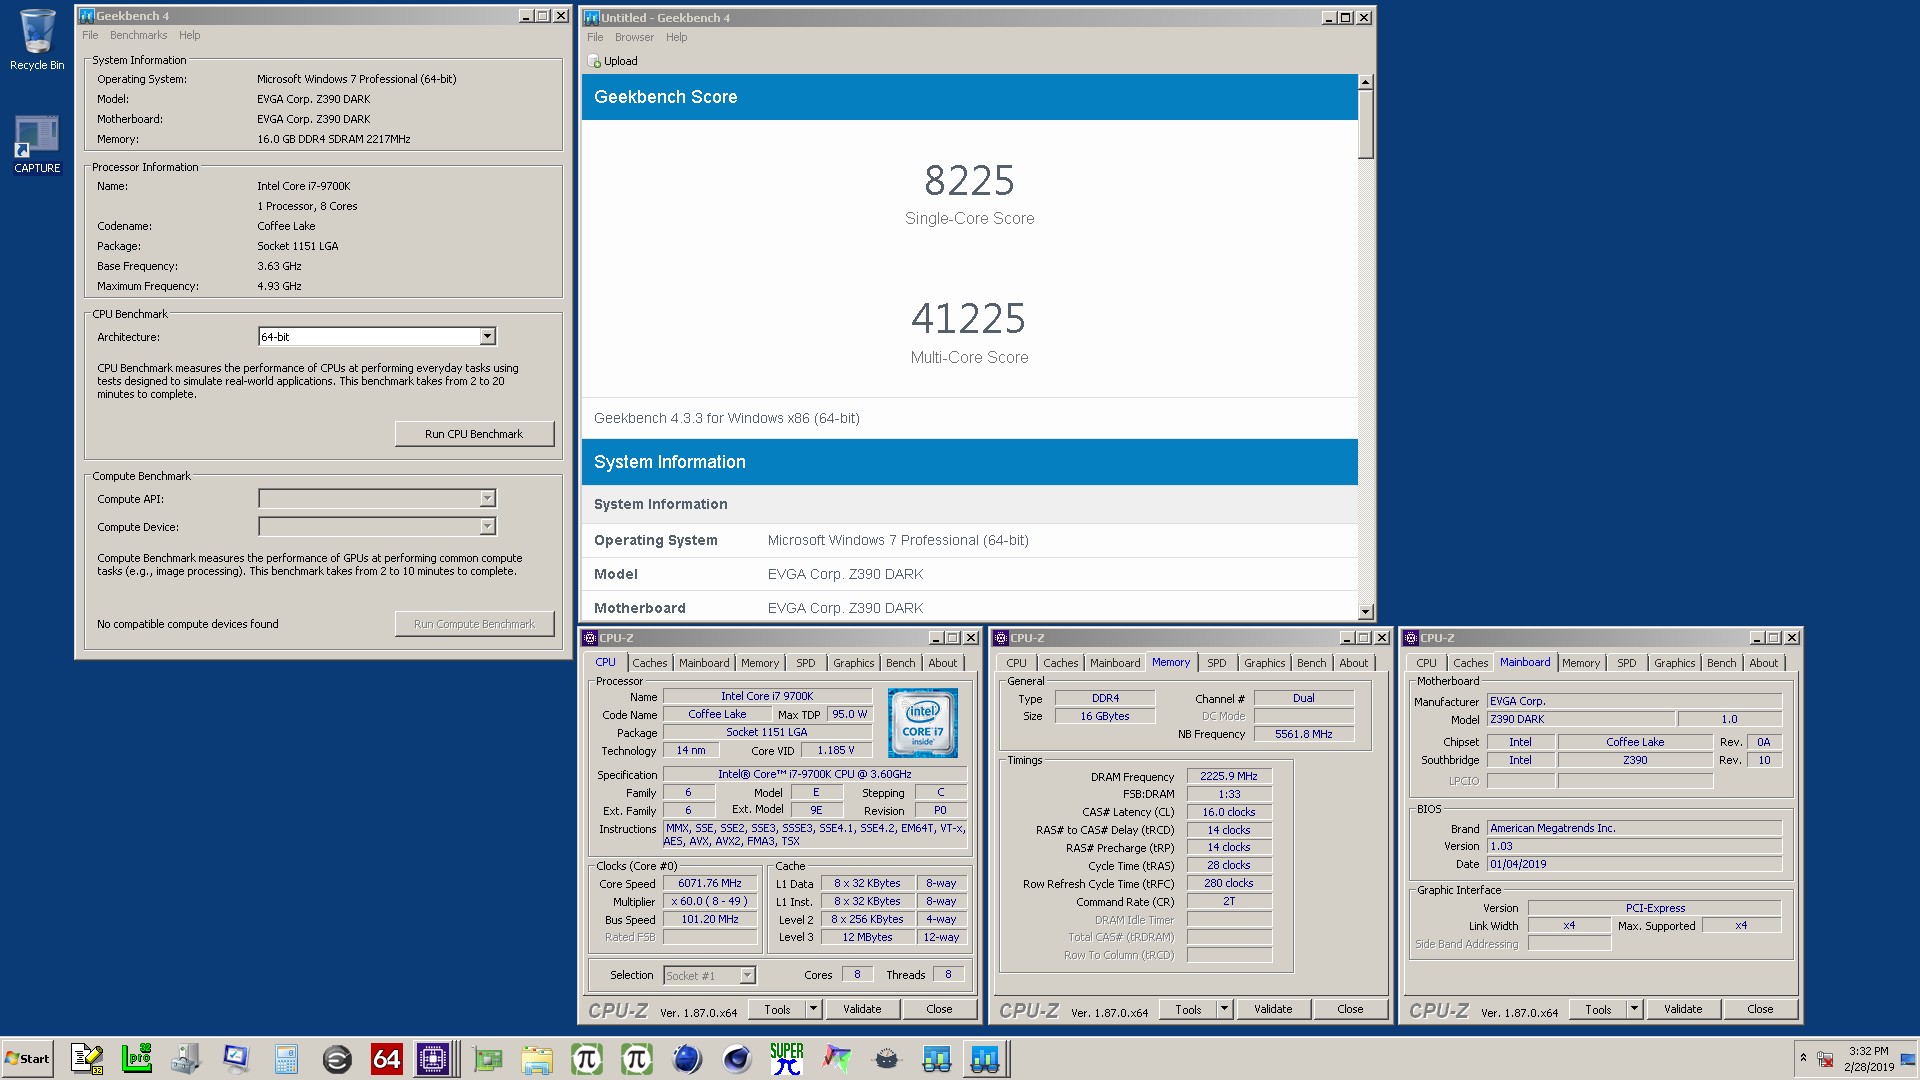This screenshot has width=1920, height=1080.
Task: Open File menu in Untitled Geekbench window
Action: click(595, 37)
